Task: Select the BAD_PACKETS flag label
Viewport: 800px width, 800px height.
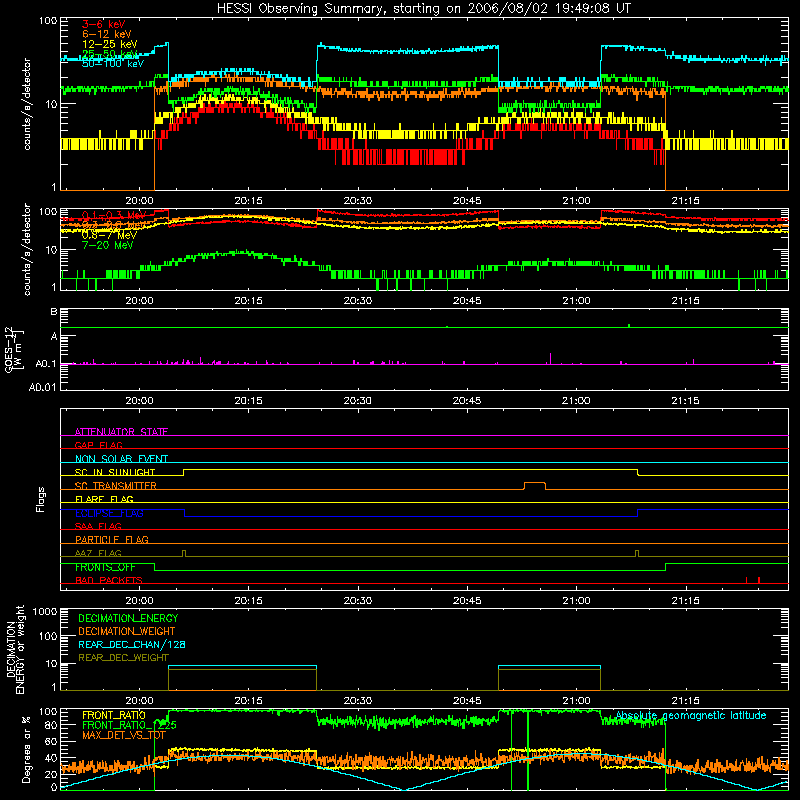Action: coord(109,580)
